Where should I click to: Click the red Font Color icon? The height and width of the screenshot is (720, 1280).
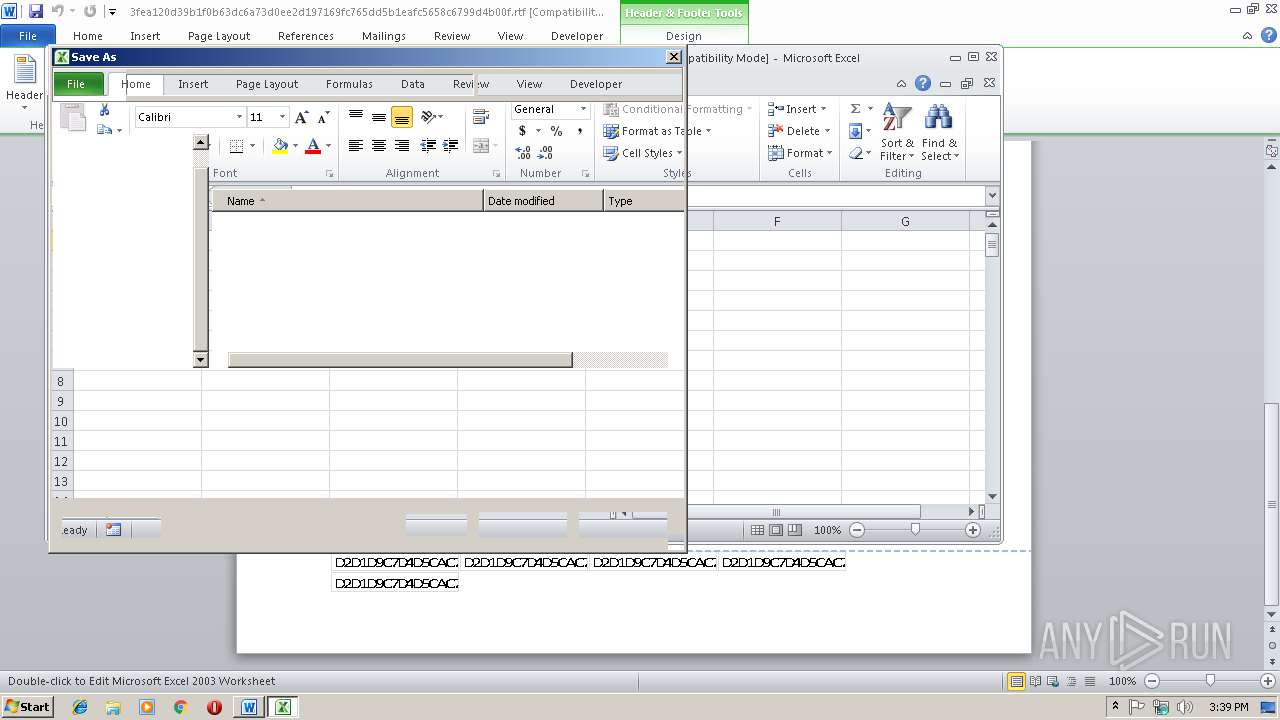tap(313, 146)
